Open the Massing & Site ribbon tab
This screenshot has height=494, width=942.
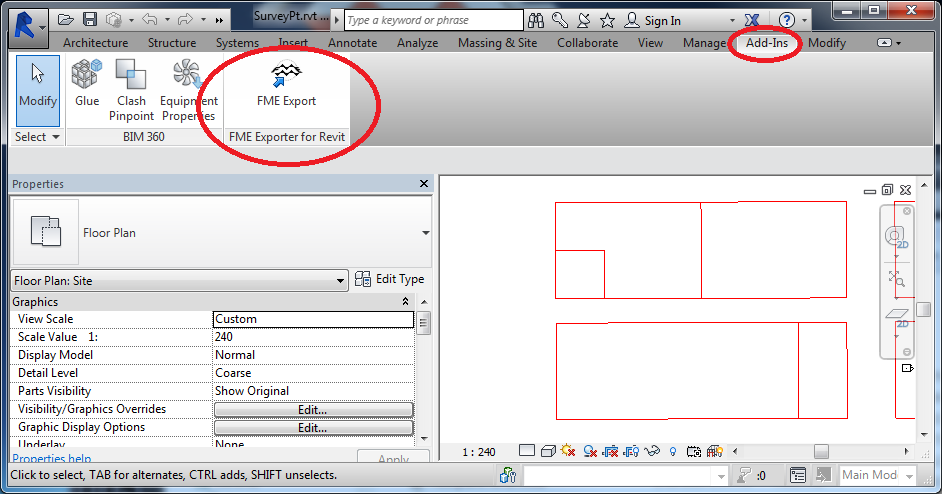497,43
